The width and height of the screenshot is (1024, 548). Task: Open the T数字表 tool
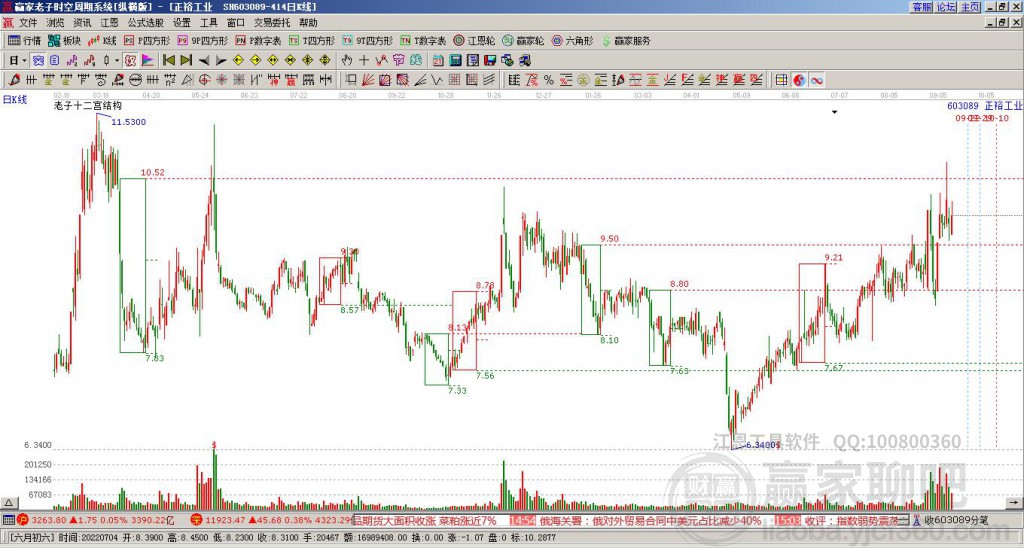pyautogui.click(x=423, y=40)
